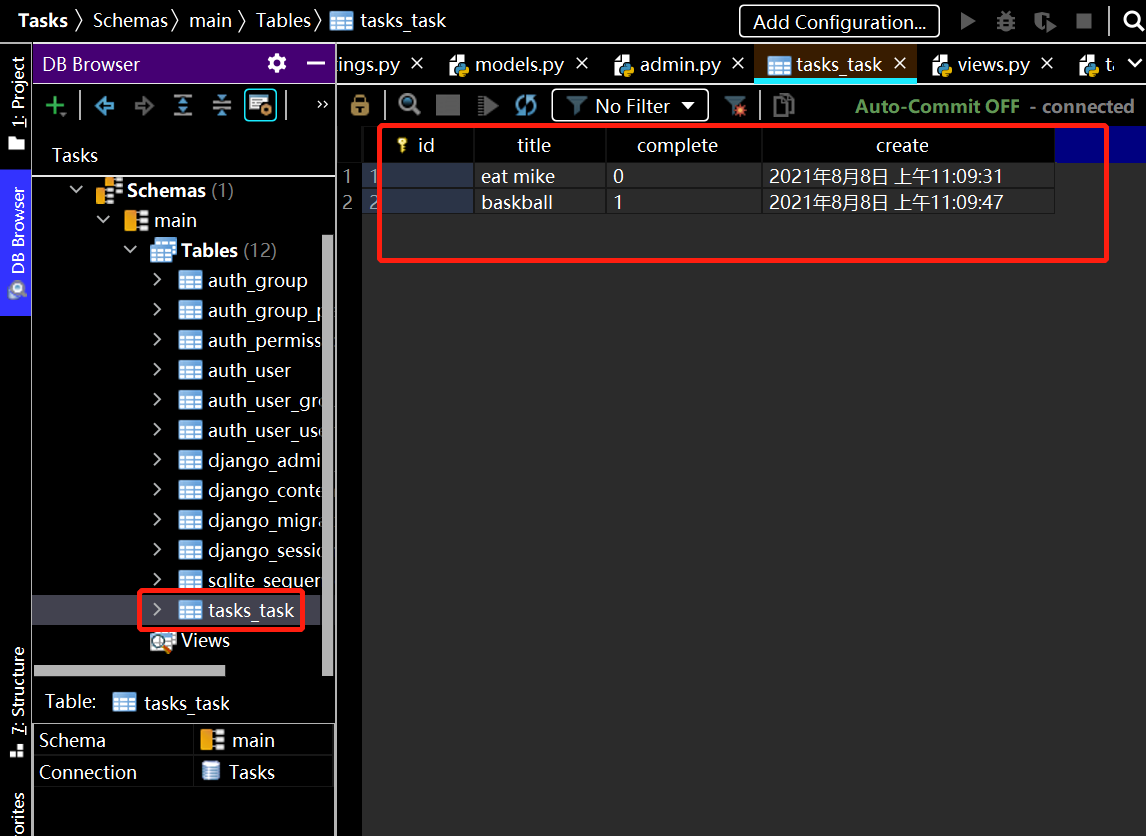
Task: Collapse the main schema node
Action: tap(103, 220)
